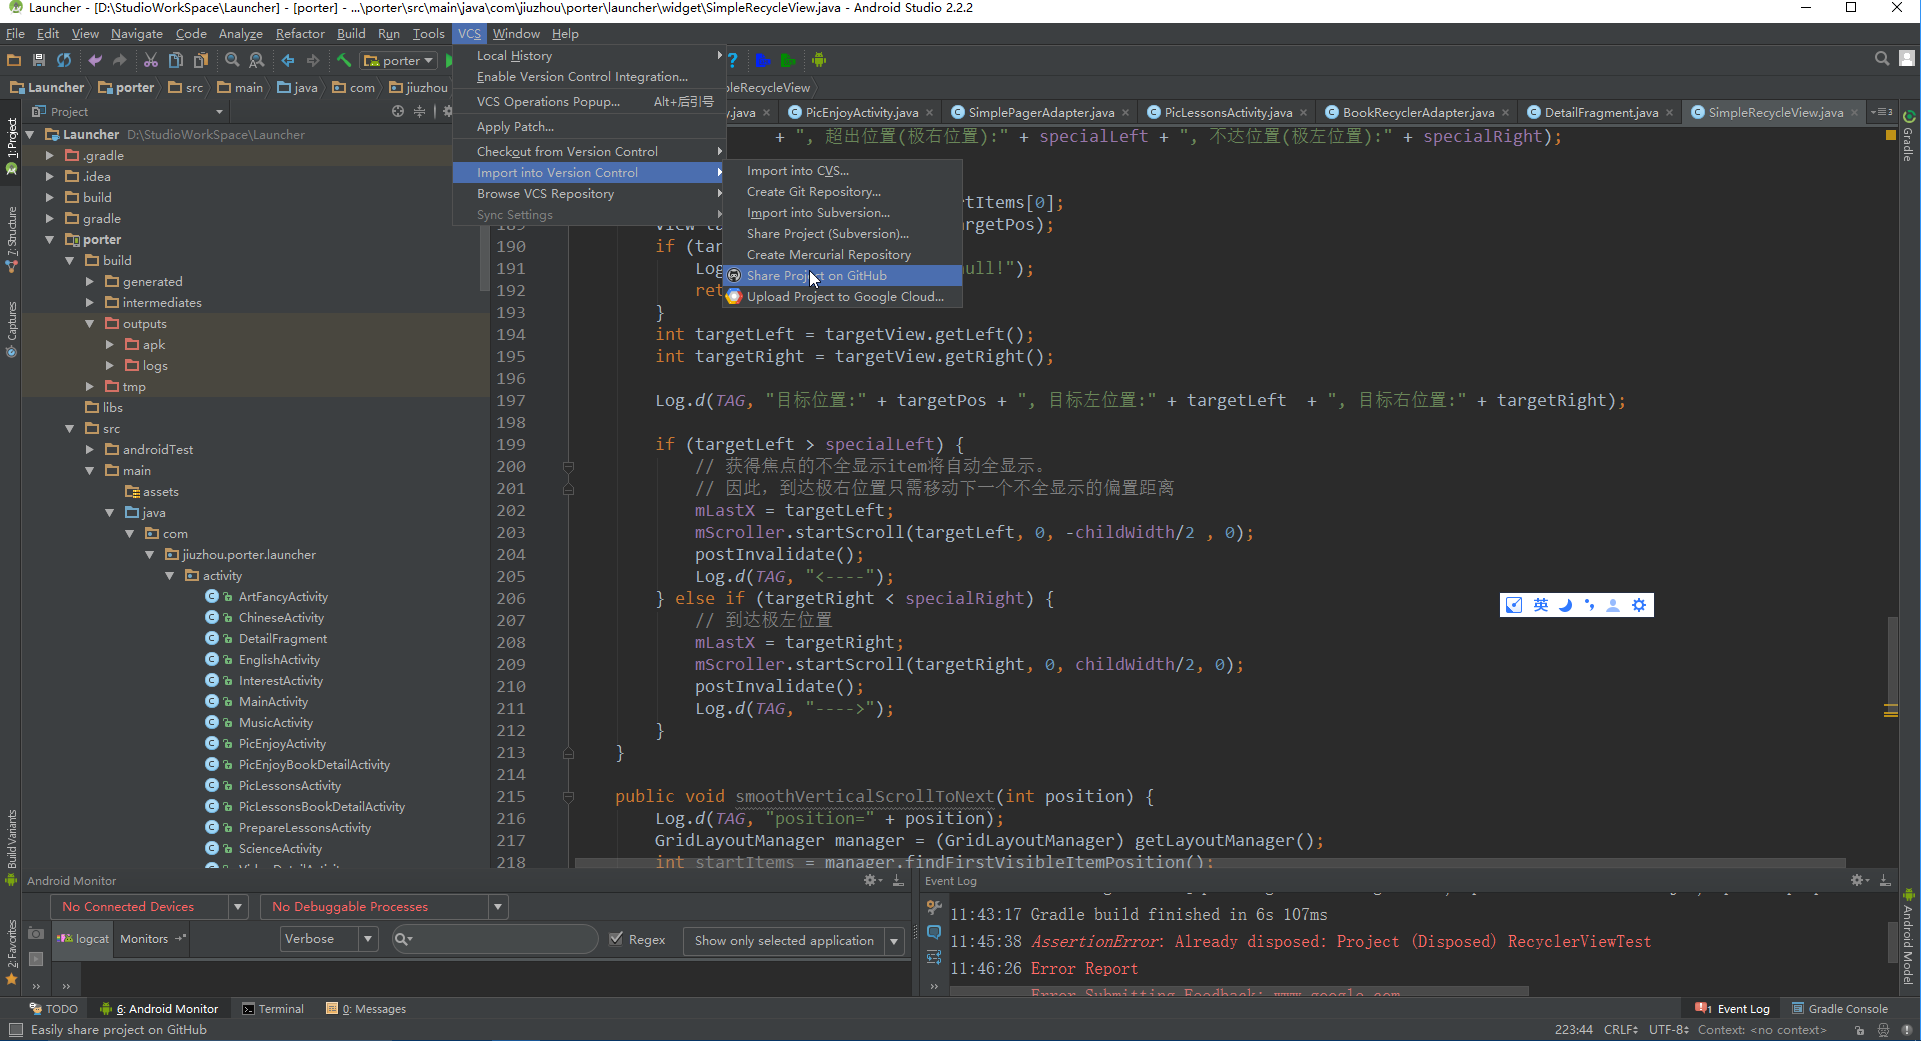Switch to PicLessonsActivity.java editor tab

[x=1227, y=112]
